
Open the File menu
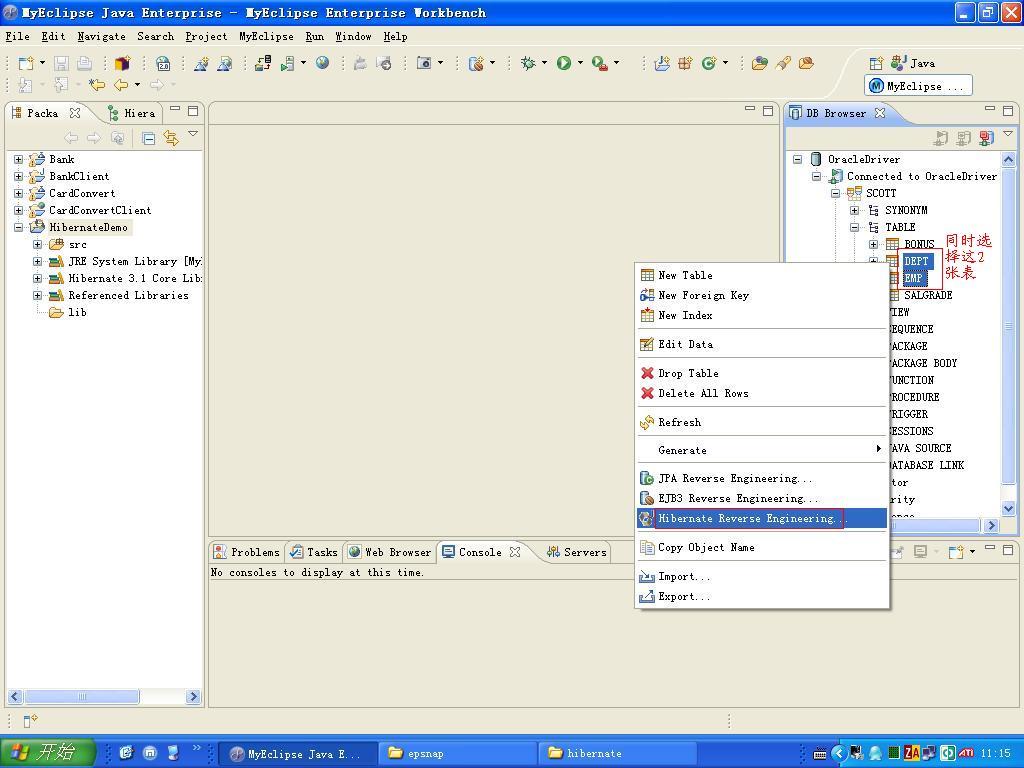tap(18, 36)
